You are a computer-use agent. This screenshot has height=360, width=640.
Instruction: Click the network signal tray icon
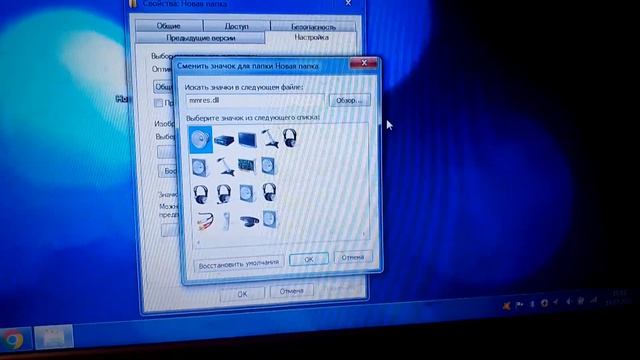594,300
